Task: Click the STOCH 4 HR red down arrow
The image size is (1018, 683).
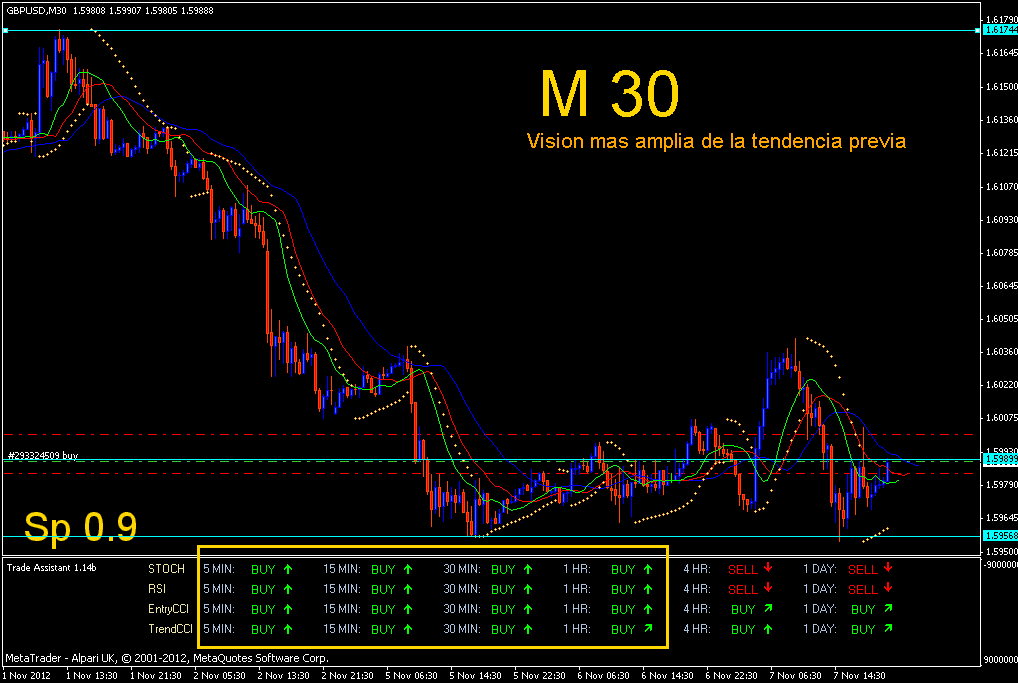Action: [x=768, y=567]
